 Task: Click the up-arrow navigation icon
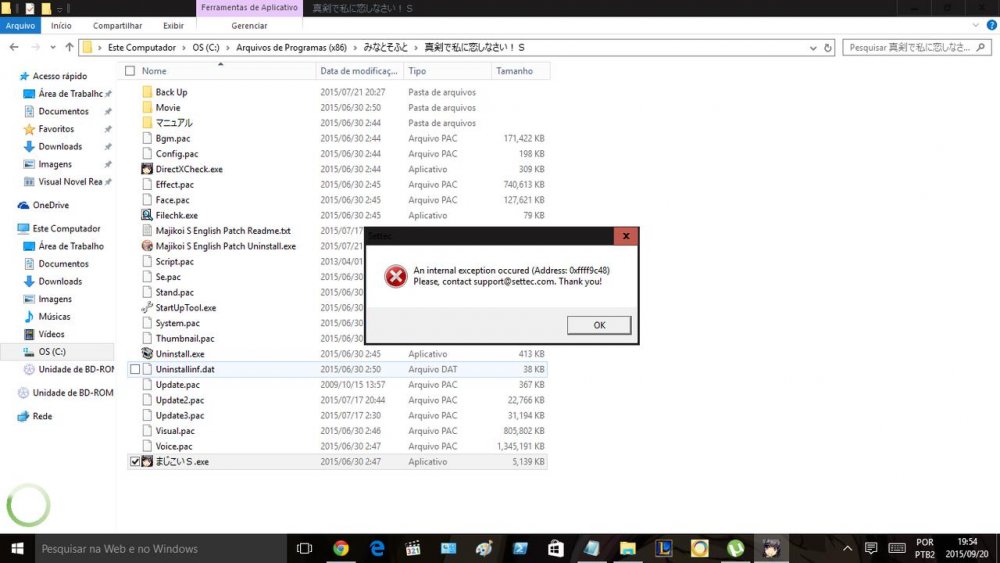pyautogui.click(x=69, y=47)
